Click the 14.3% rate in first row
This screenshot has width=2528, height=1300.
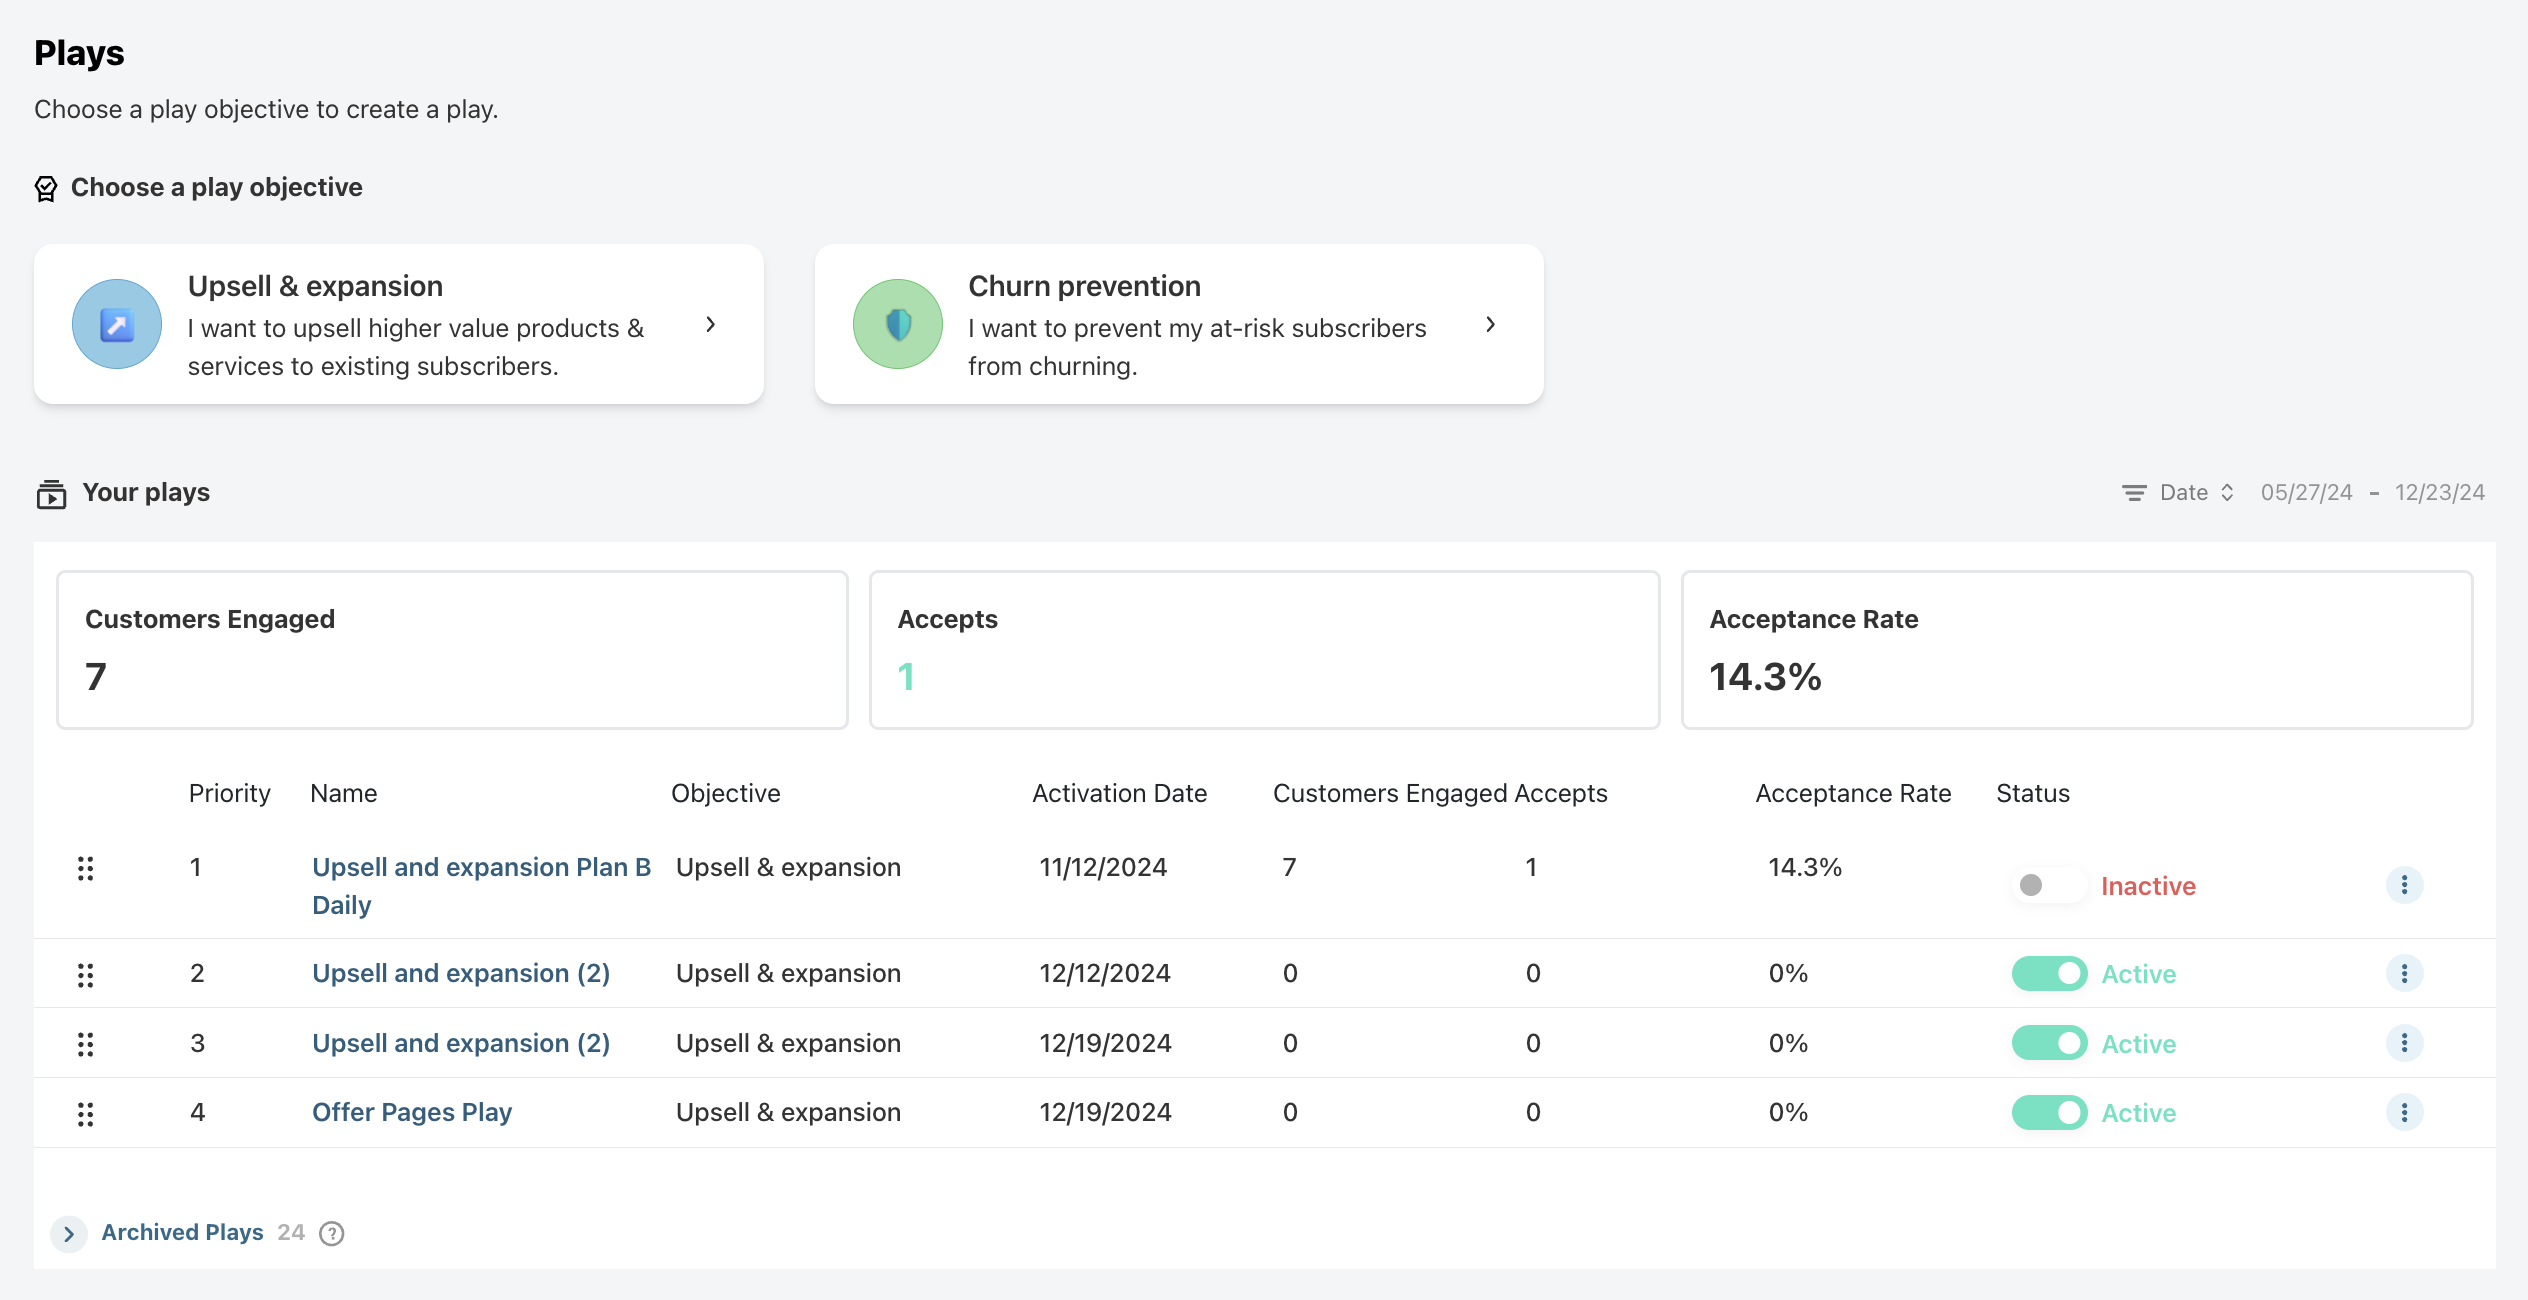point(1805,867)
